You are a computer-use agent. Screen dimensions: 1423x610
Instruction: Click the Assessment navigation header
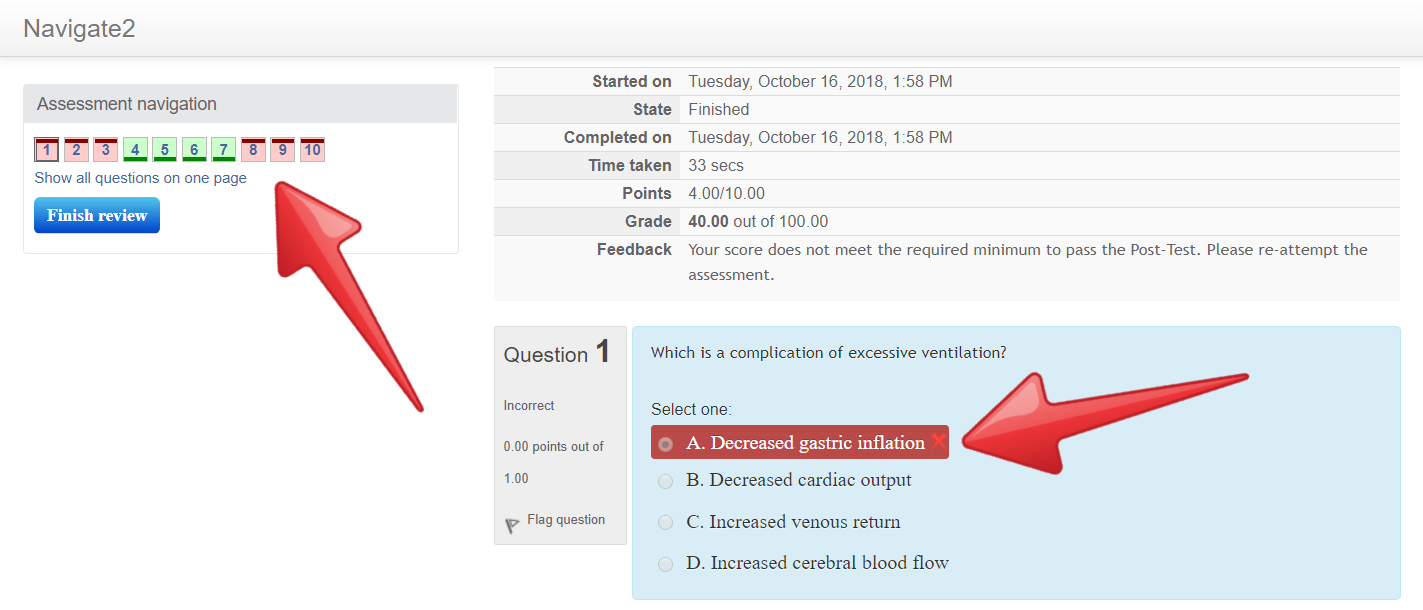coord(126,103)
